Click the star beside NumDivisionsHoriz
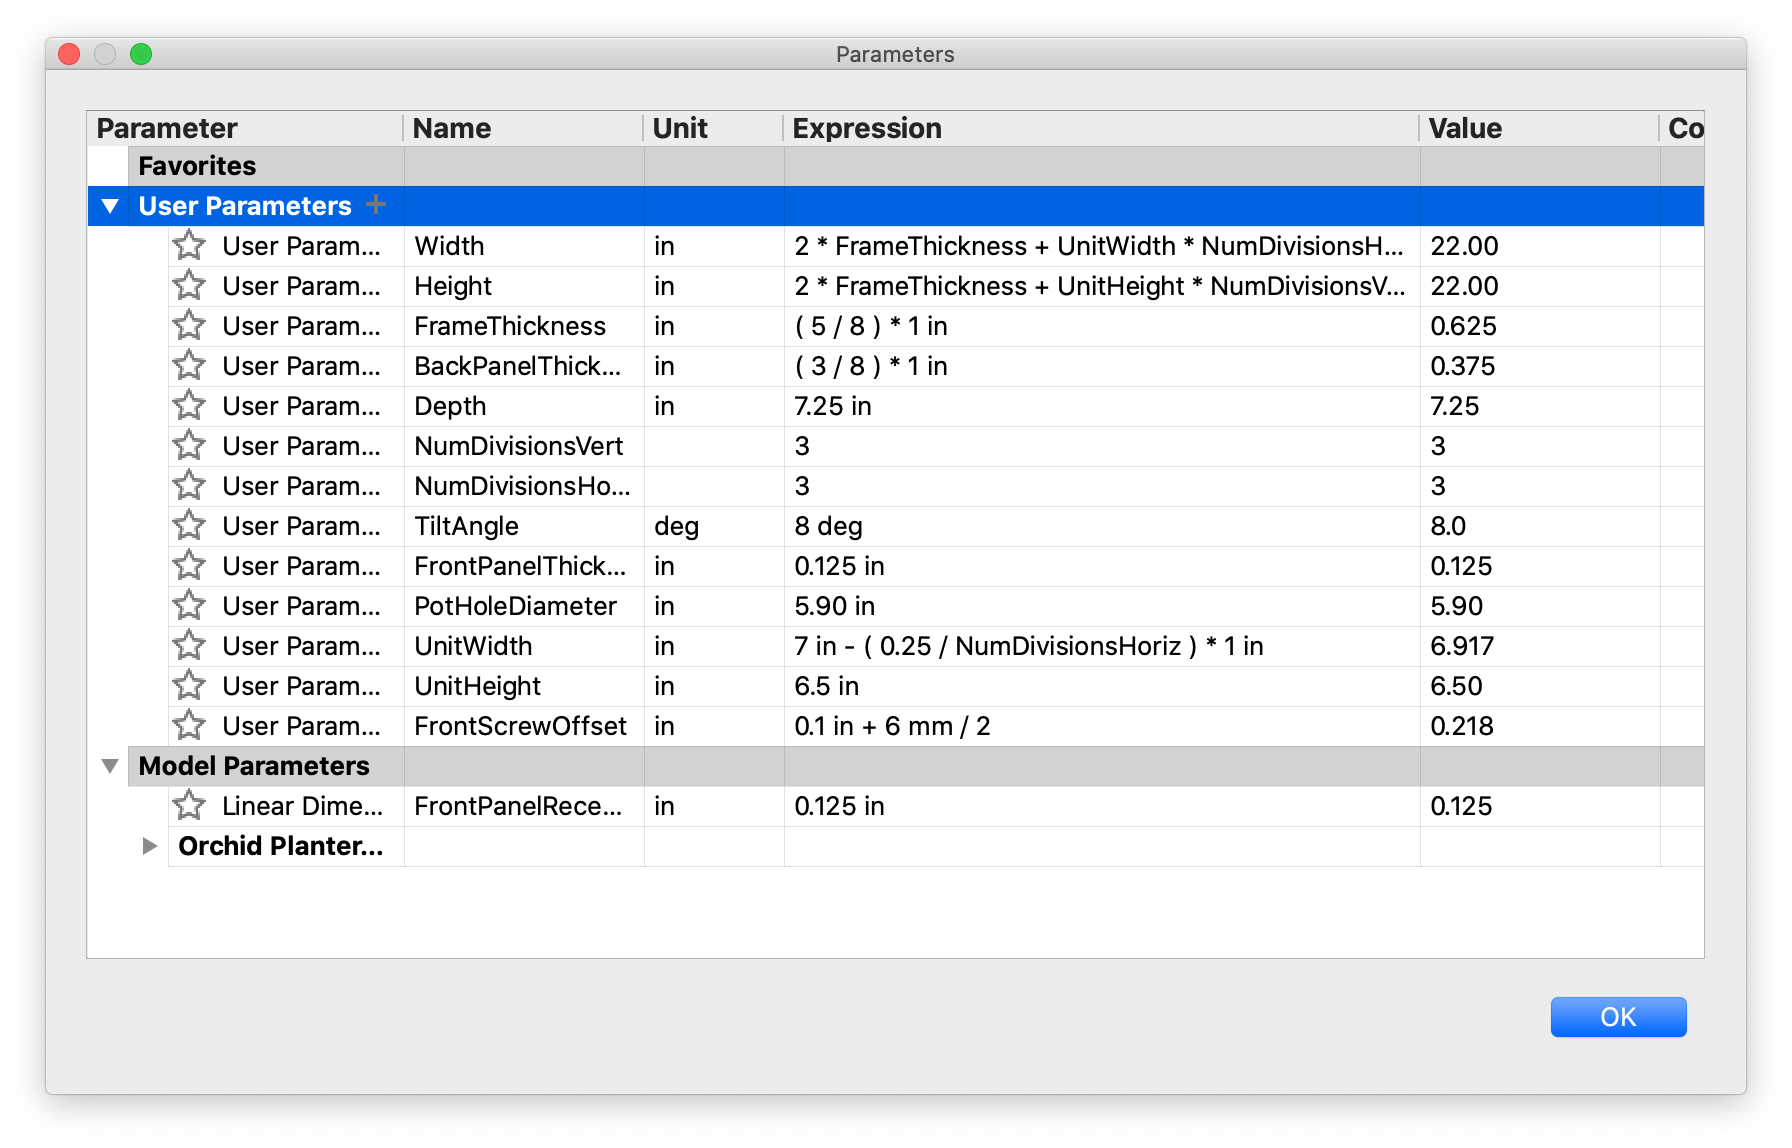 pos(189,485)
